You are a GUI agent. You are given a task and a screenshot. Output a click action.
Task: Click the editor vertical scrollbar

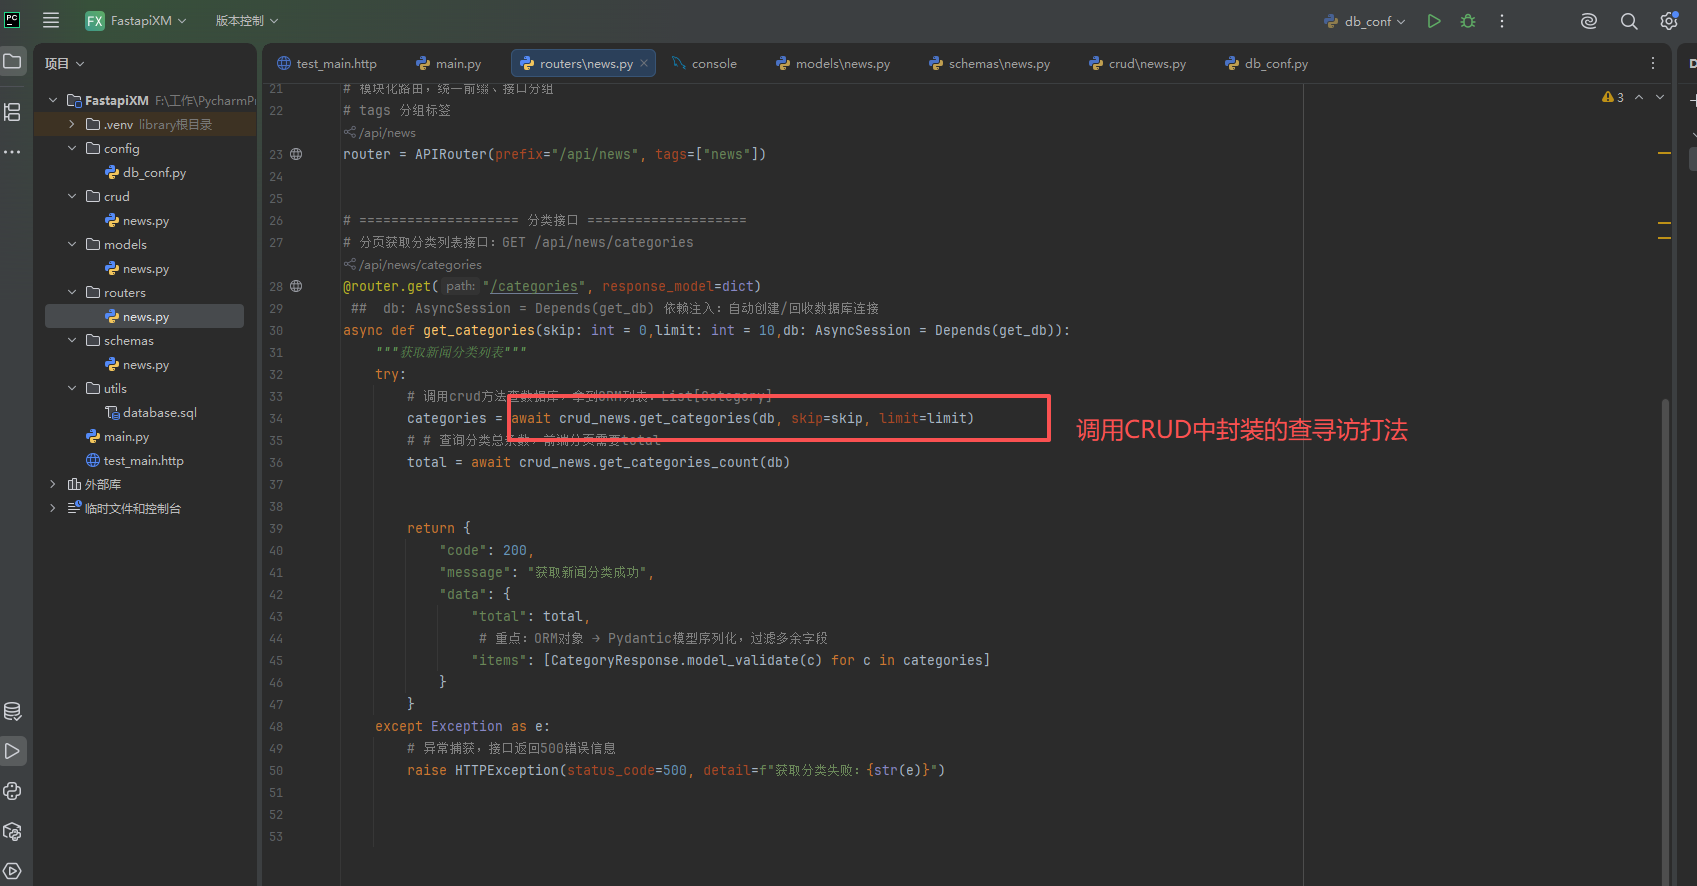(1665, 640)
